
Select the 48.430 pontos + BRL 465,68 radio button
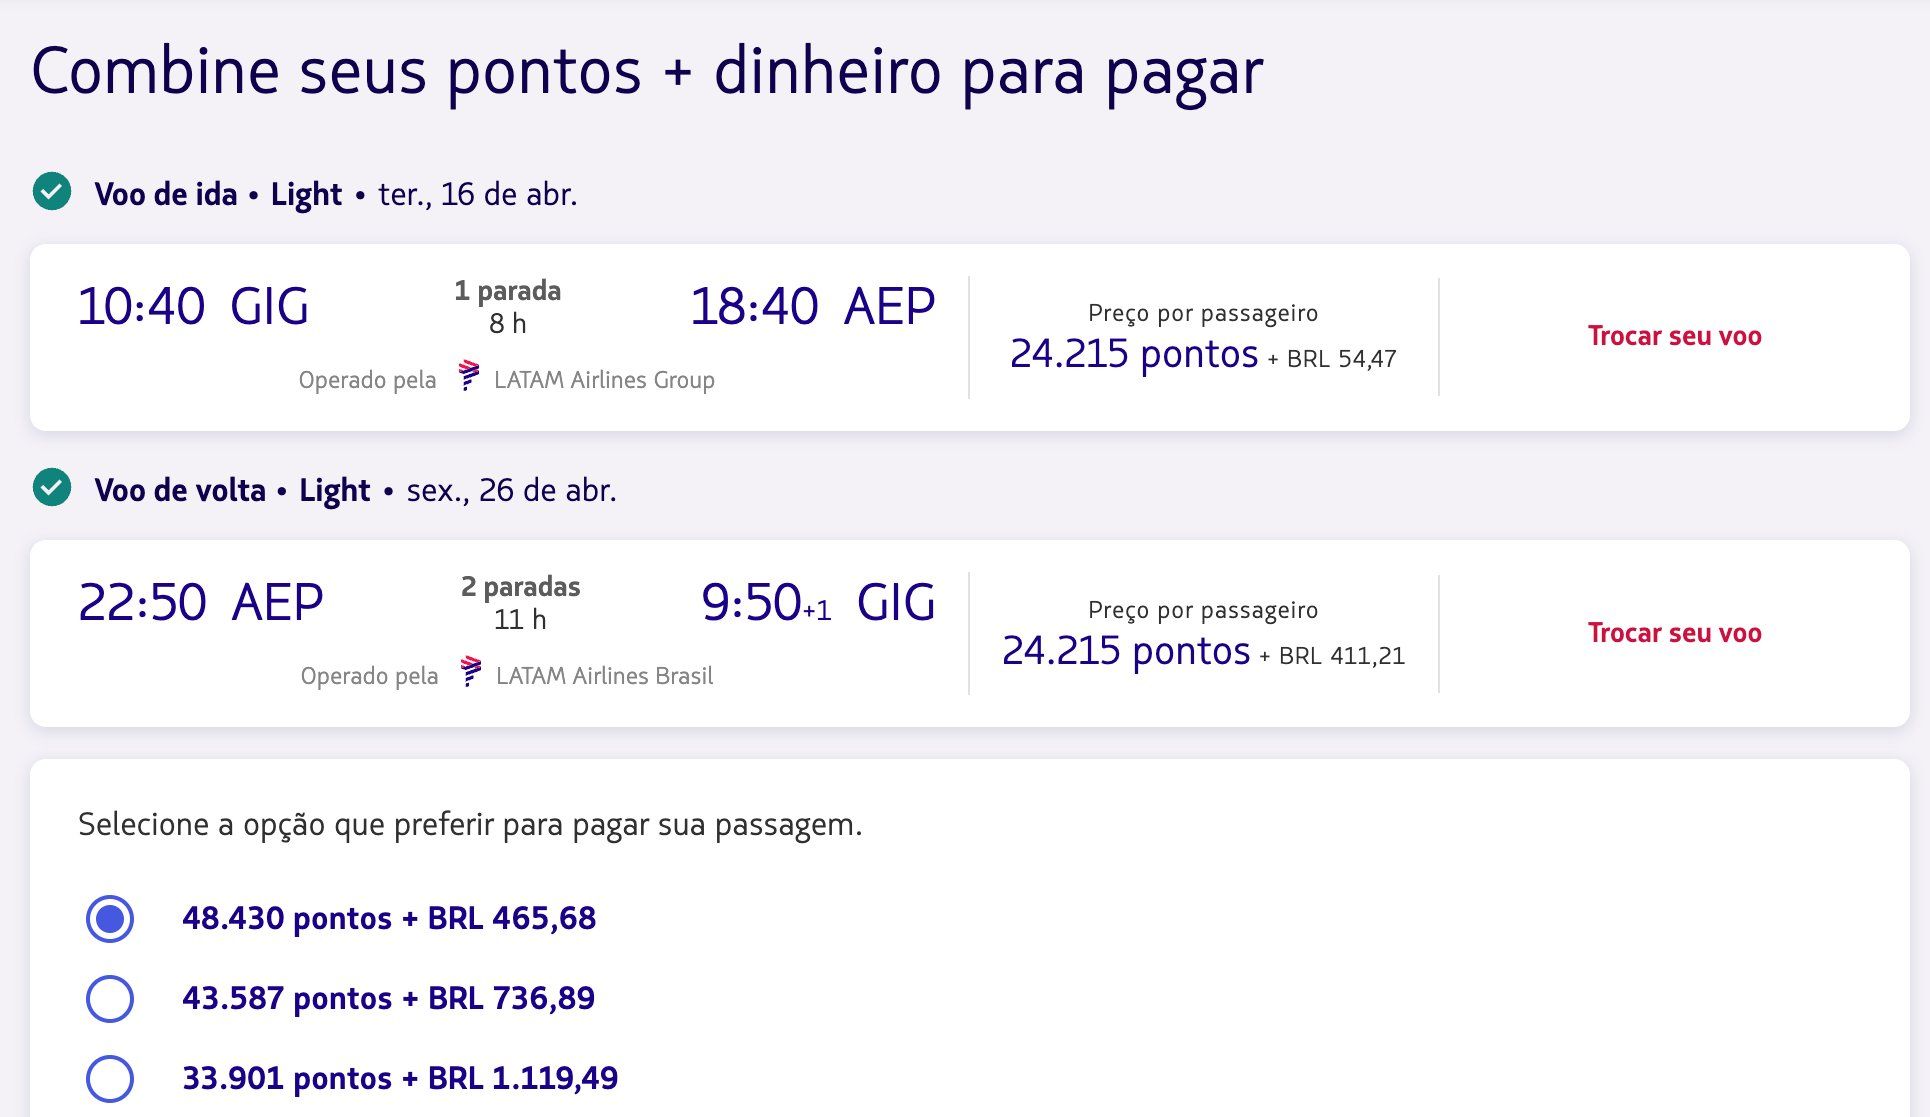point(110,918)
